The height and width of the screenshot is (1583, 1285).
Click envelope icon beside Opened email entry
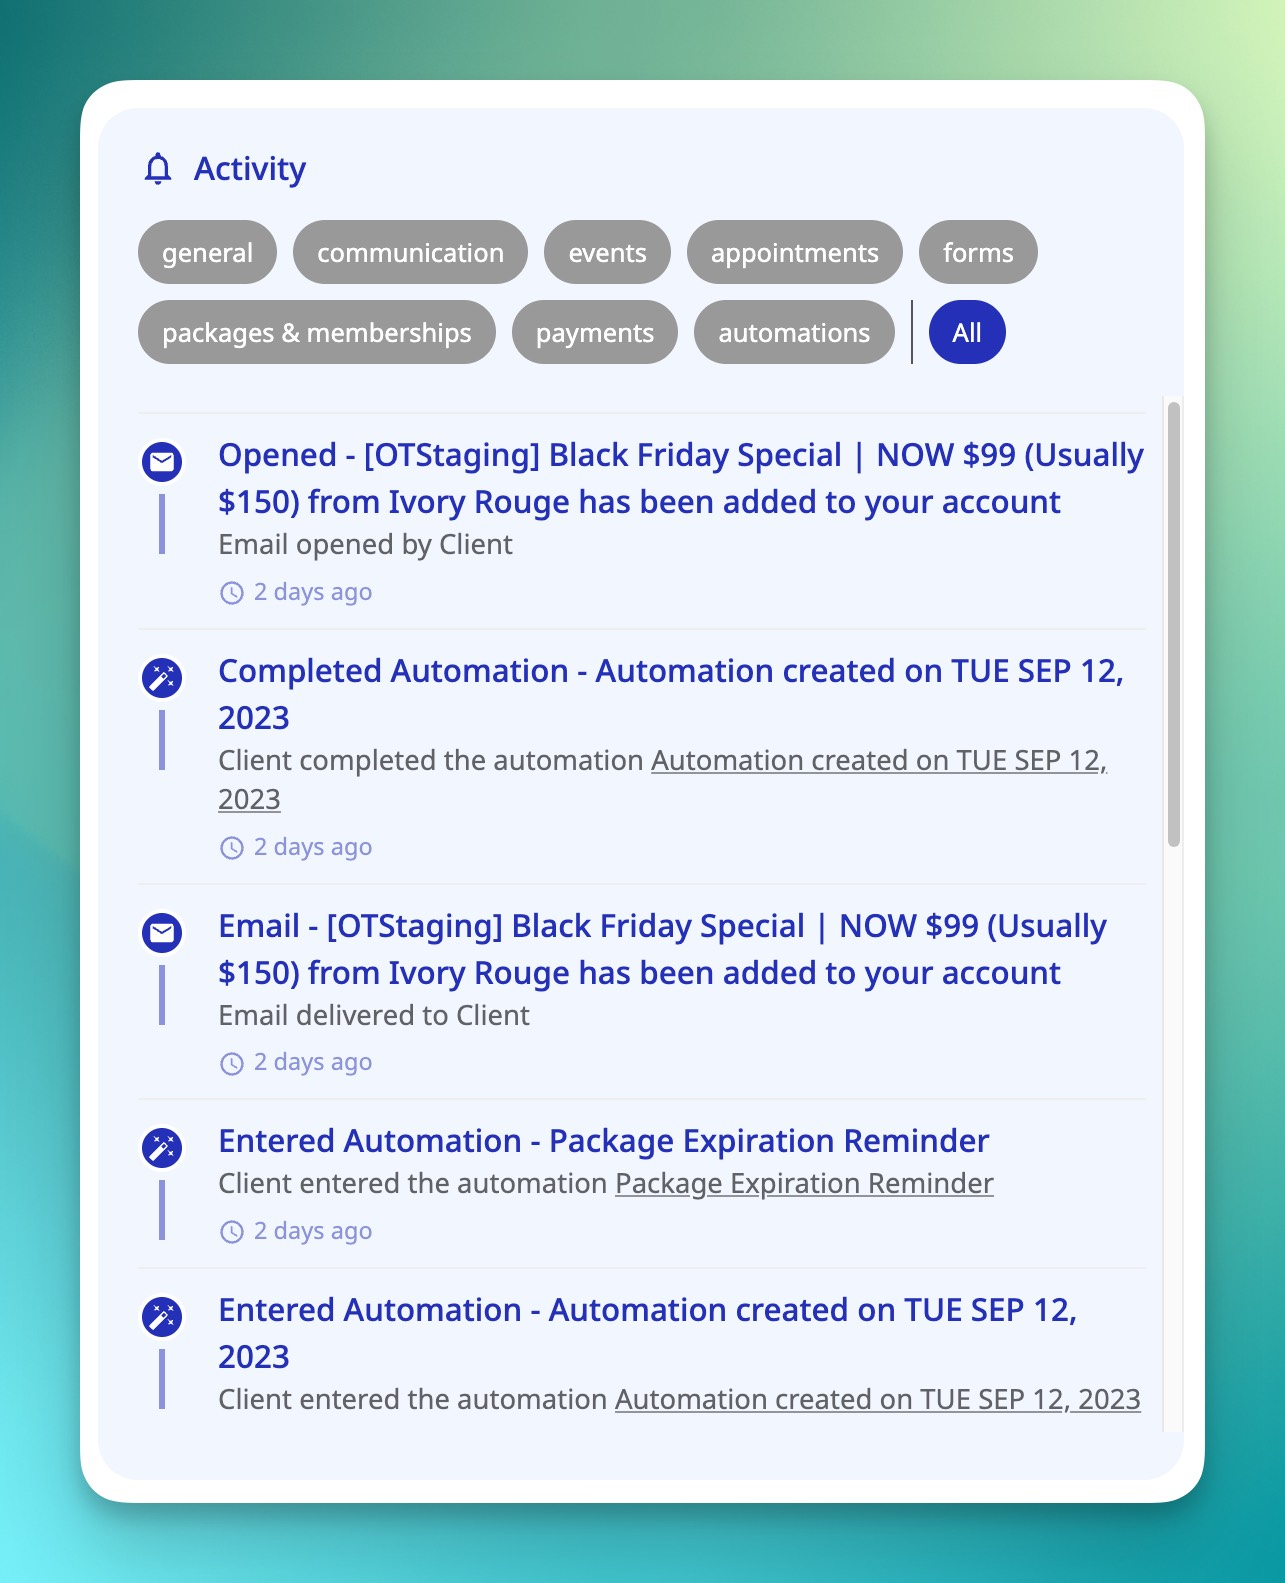(x=162, y=462)
